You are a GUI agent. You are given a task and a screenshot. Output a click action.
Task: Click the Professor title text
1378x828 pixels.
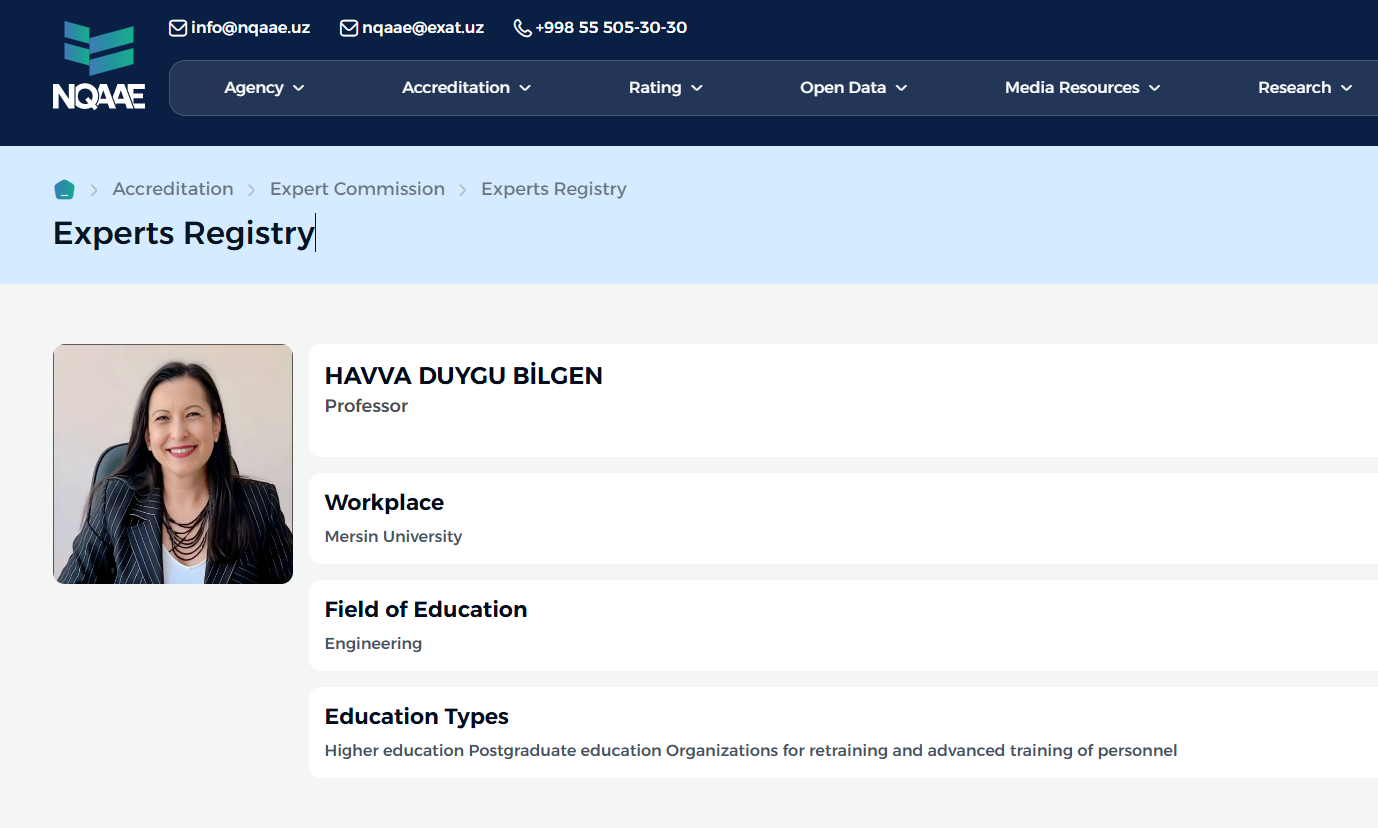click(x=366, y=406)
